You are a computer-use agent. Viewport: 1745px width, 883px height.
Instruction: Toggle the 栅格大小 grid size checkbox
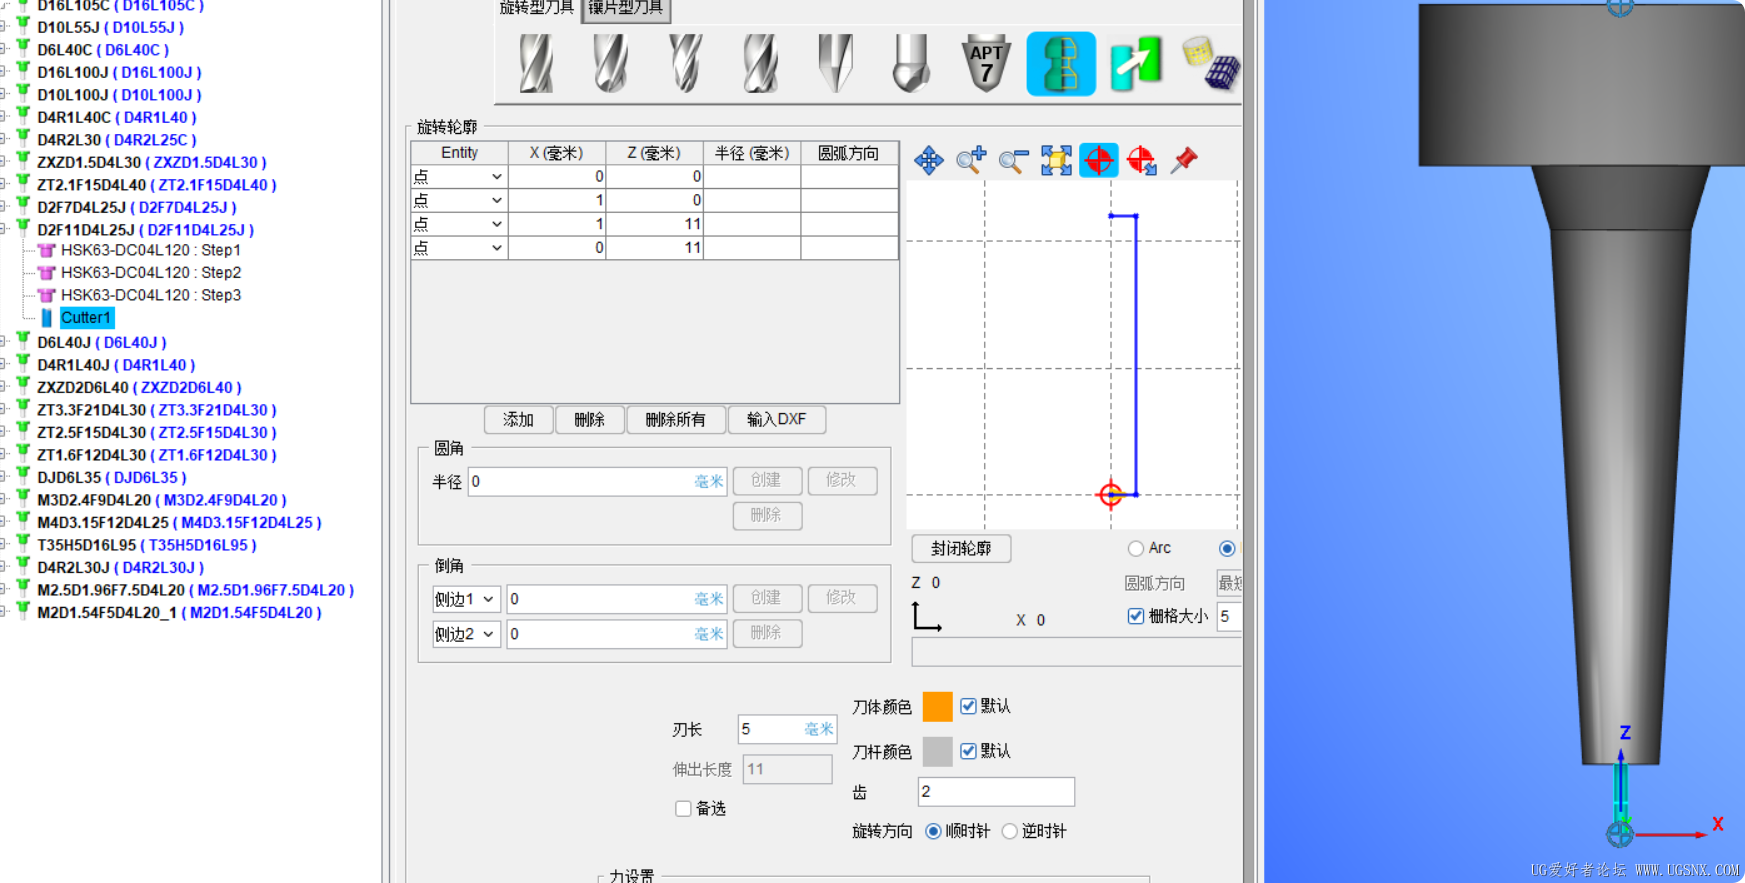coord(1136,616)
